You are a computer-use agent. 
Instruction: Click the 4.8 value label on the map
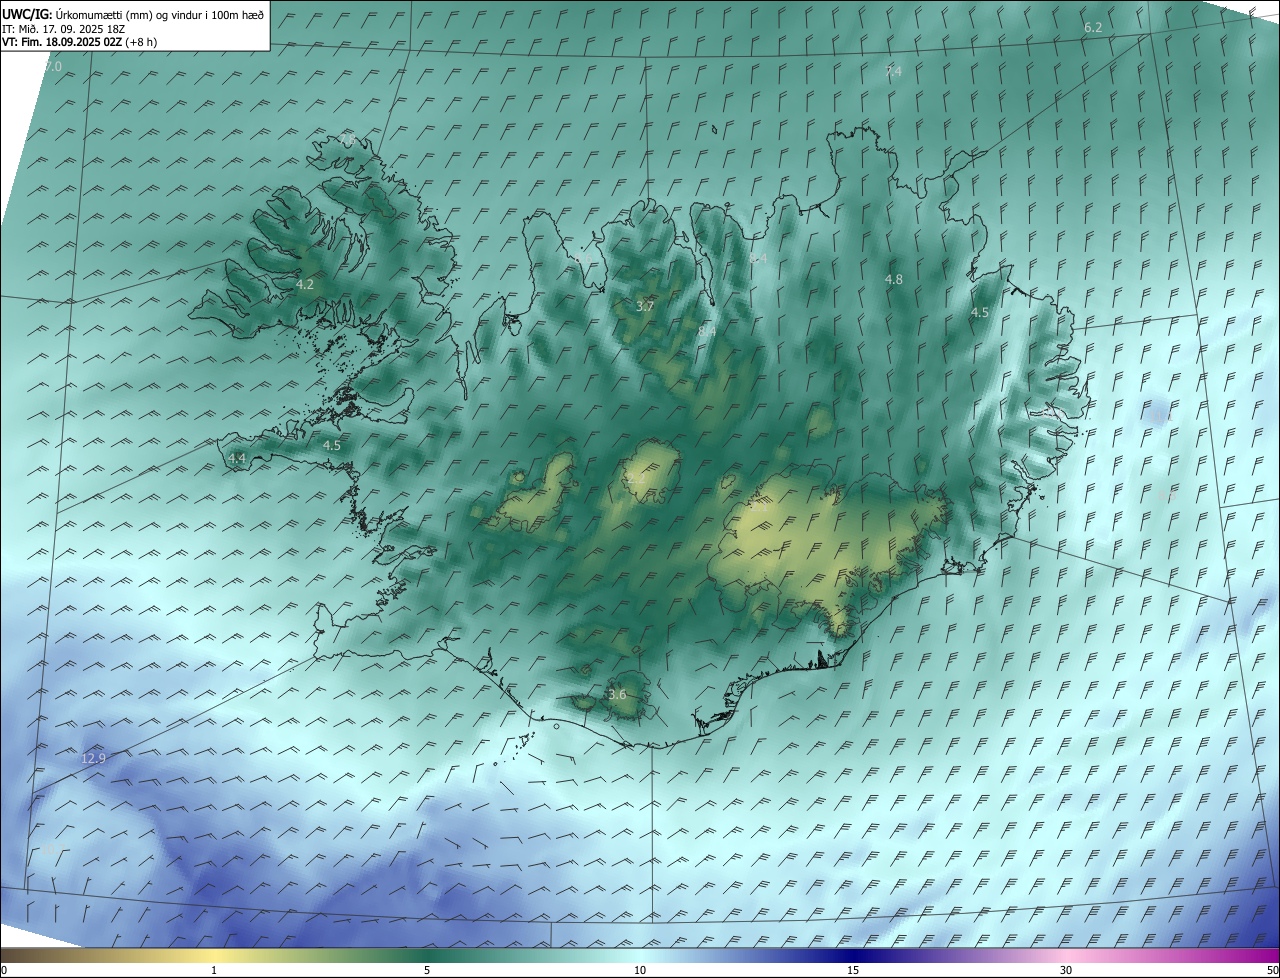(x=894, y=280)
